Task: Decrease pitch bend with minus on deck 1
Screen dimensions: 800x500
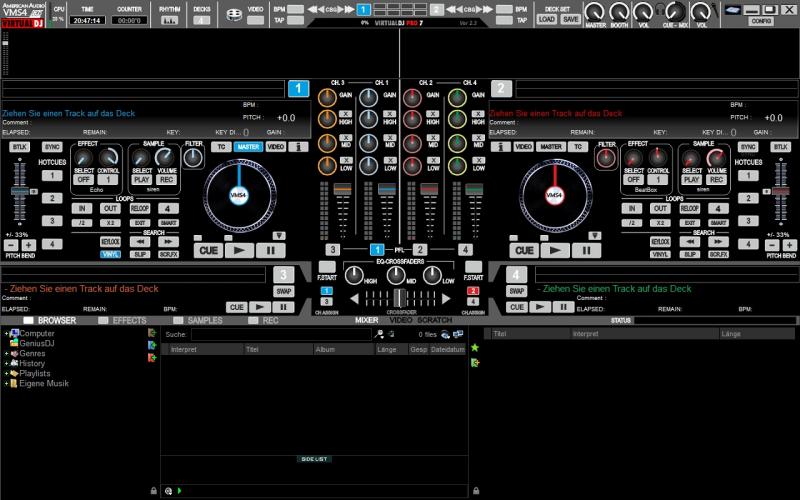Action: (x=11, y=245)
